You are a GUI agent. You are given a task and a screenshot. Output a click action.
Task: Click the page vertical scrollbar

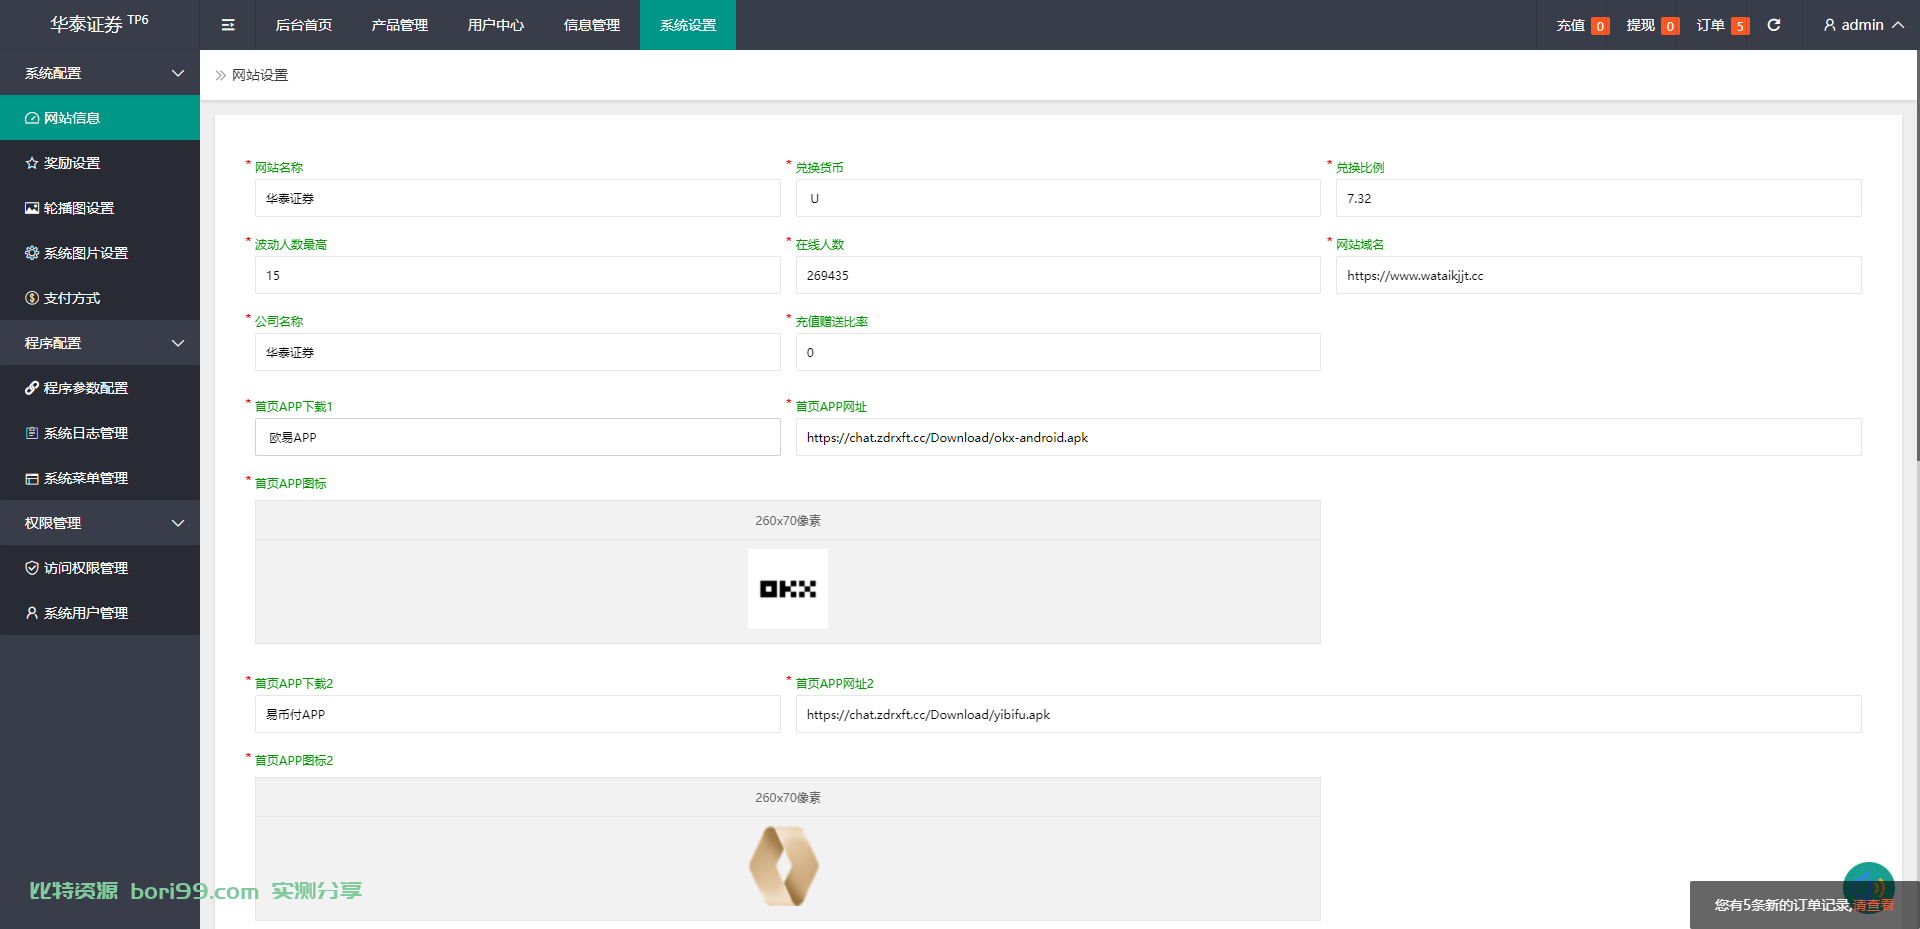[1918, 255]
